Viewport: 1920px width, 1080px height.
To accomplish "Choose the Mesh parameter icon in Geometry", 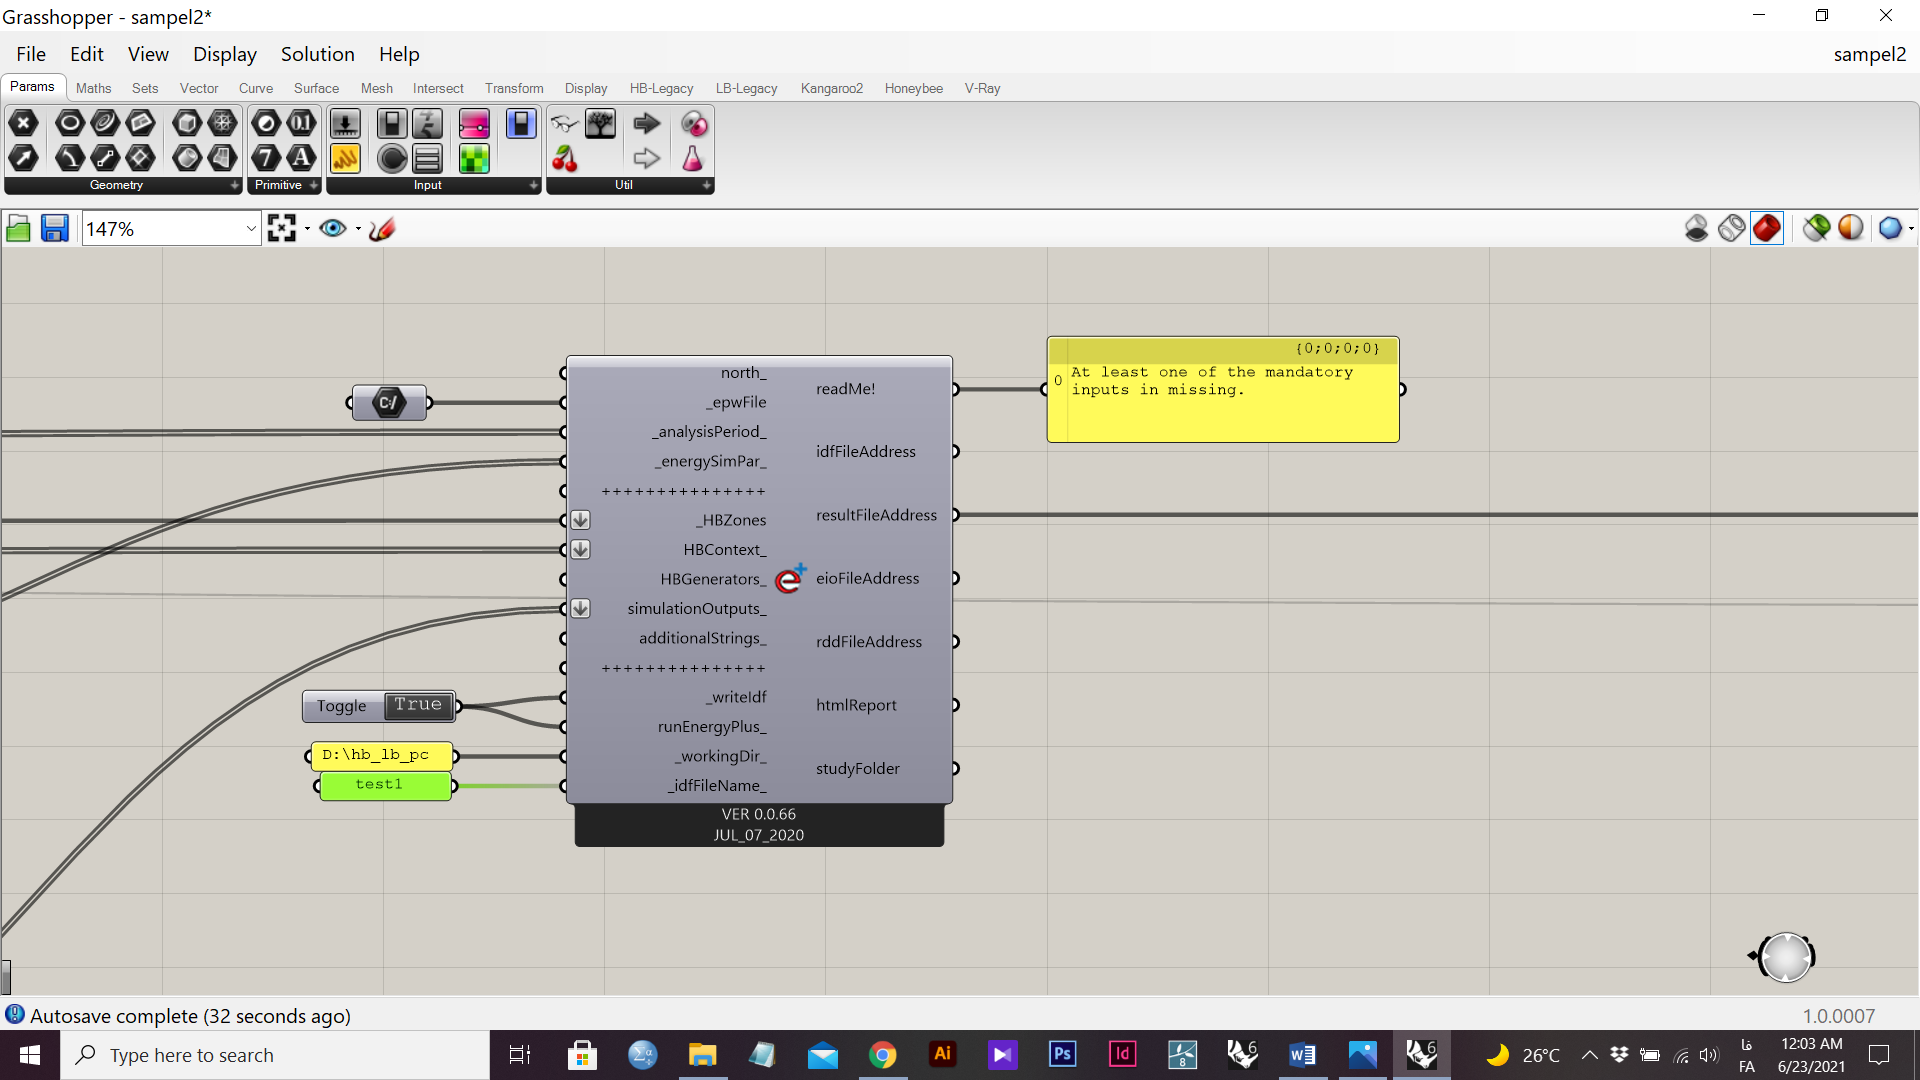I will point(222,124).
